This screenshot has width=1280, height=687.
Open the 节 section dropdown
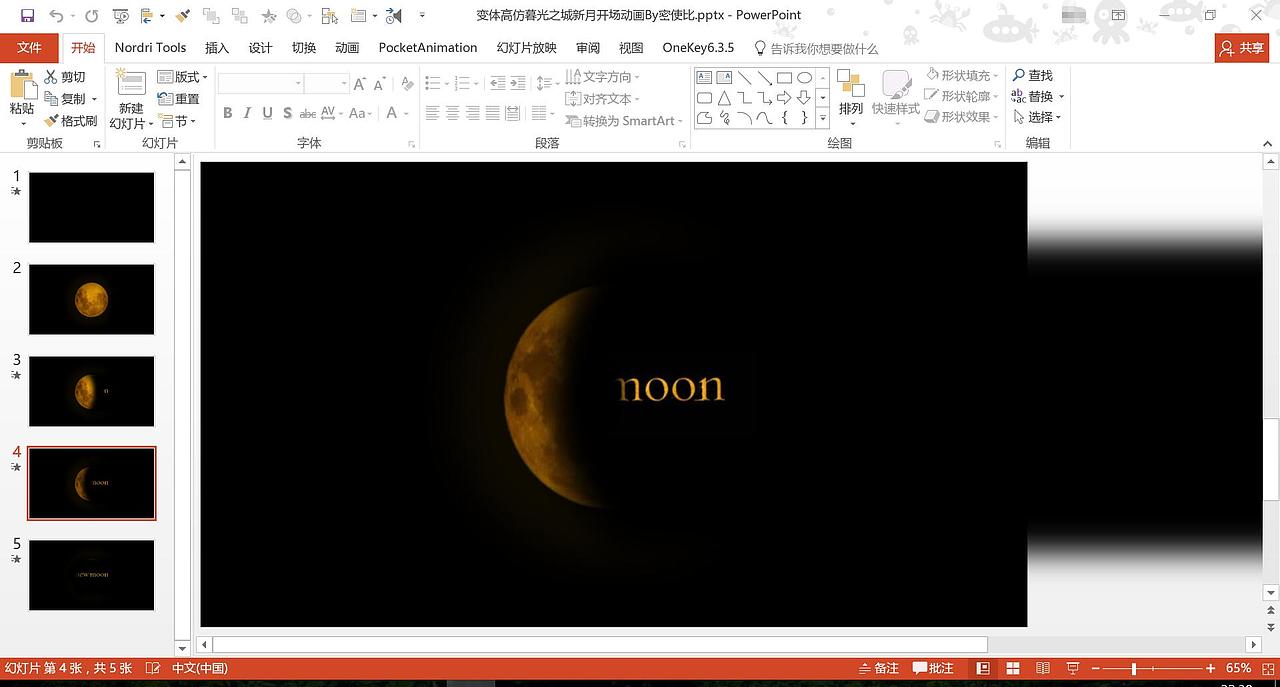(x=178, y=121)
